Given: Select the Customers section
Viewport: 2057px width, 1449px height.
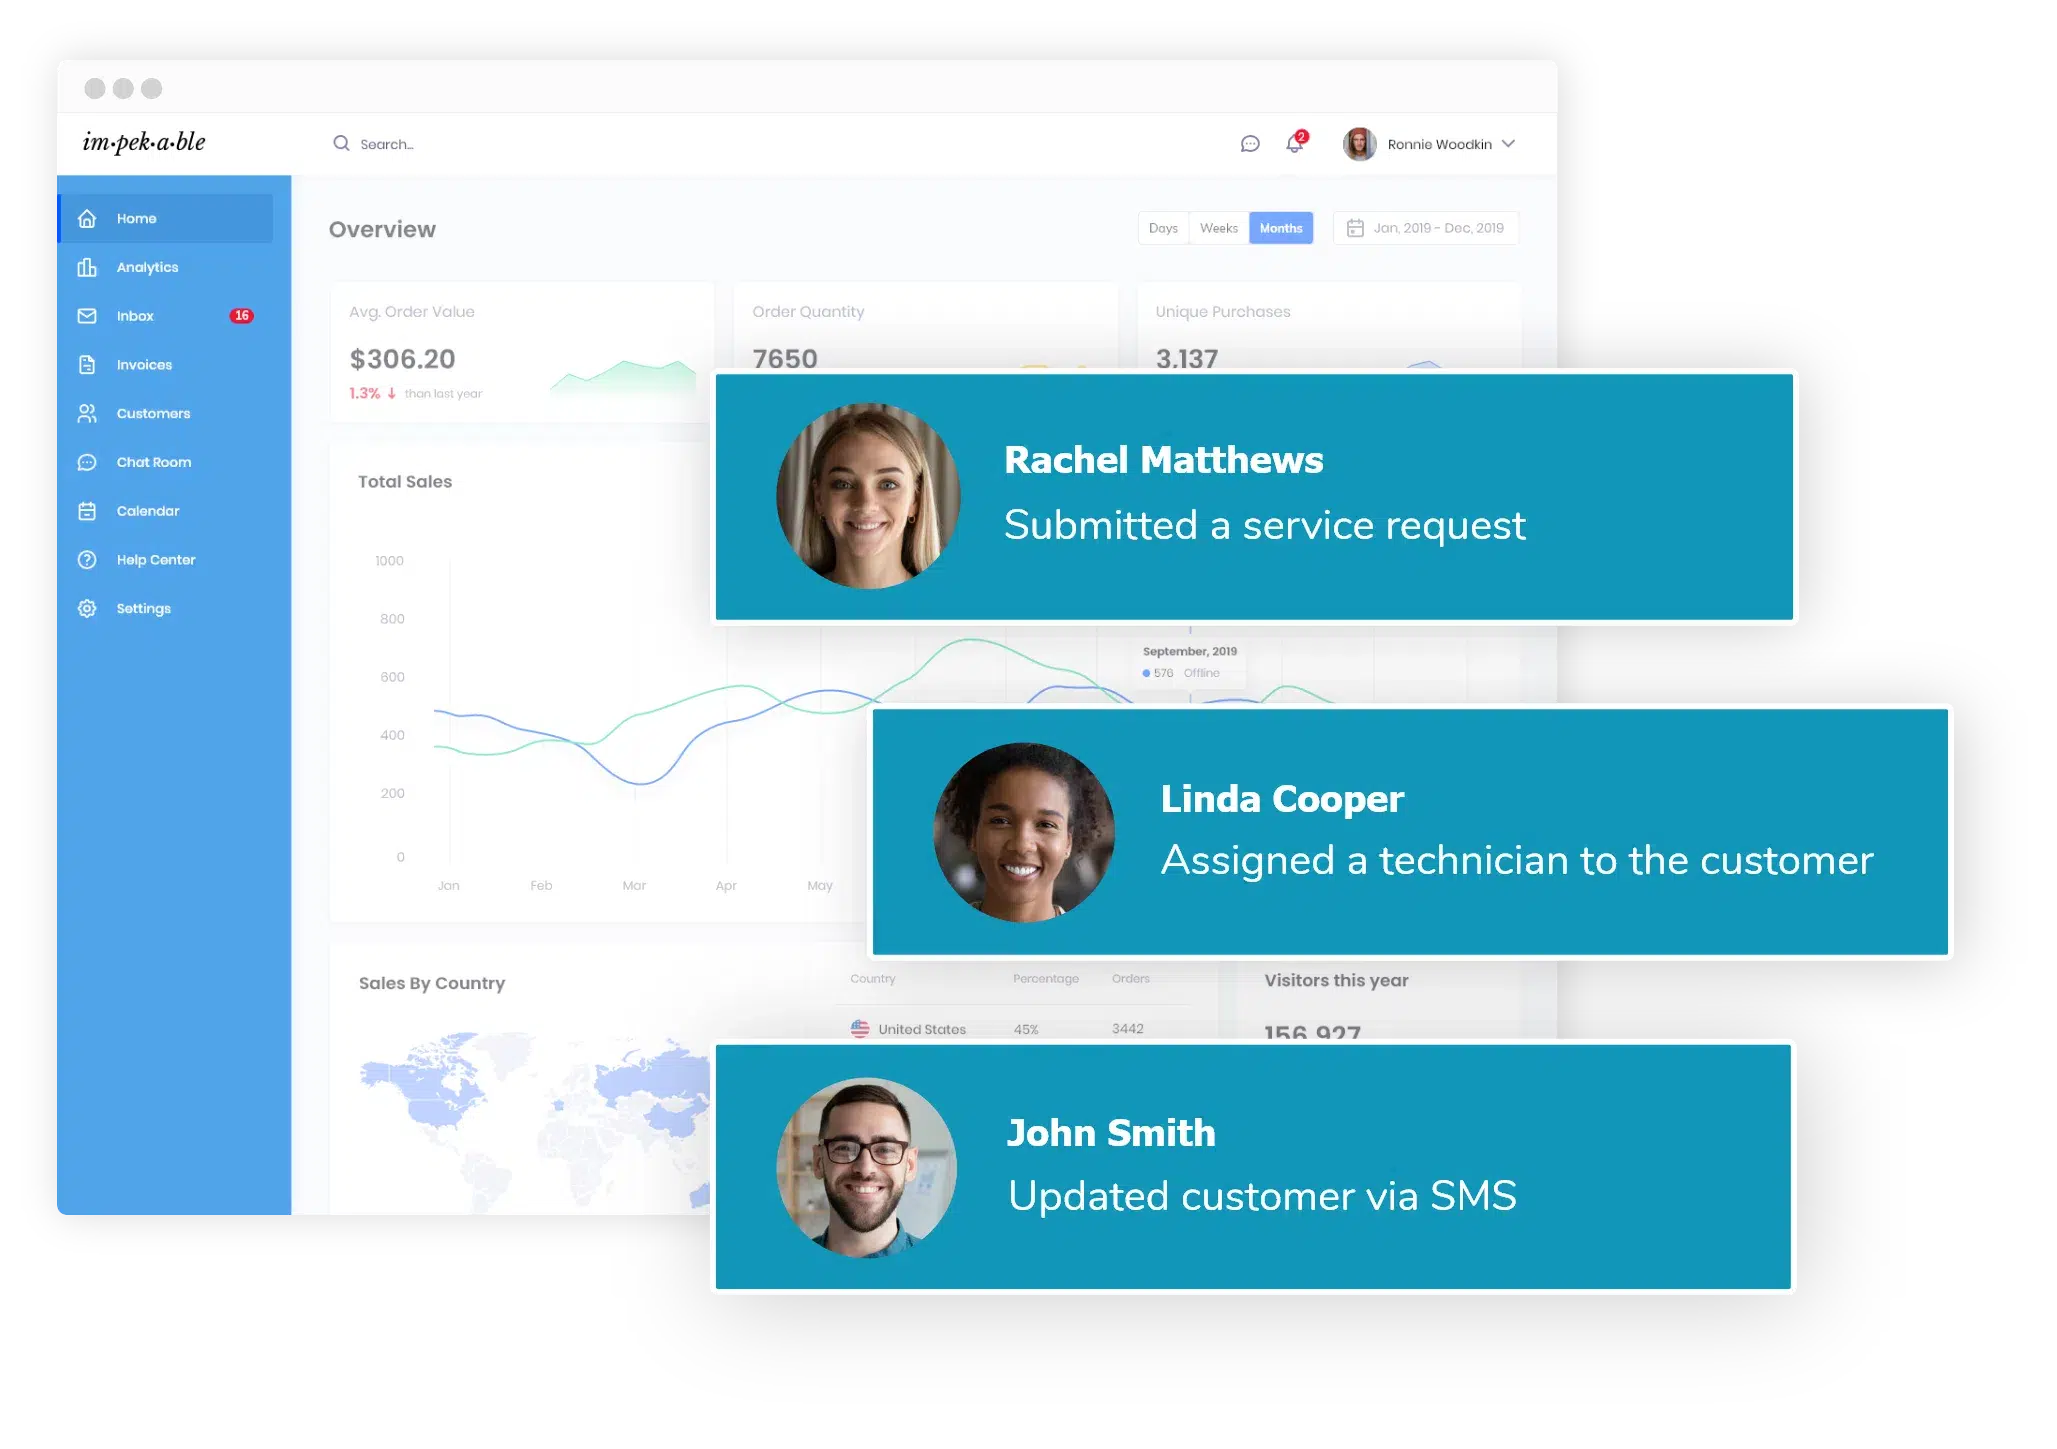Looking at the screenshot, I should coord(154,412).
